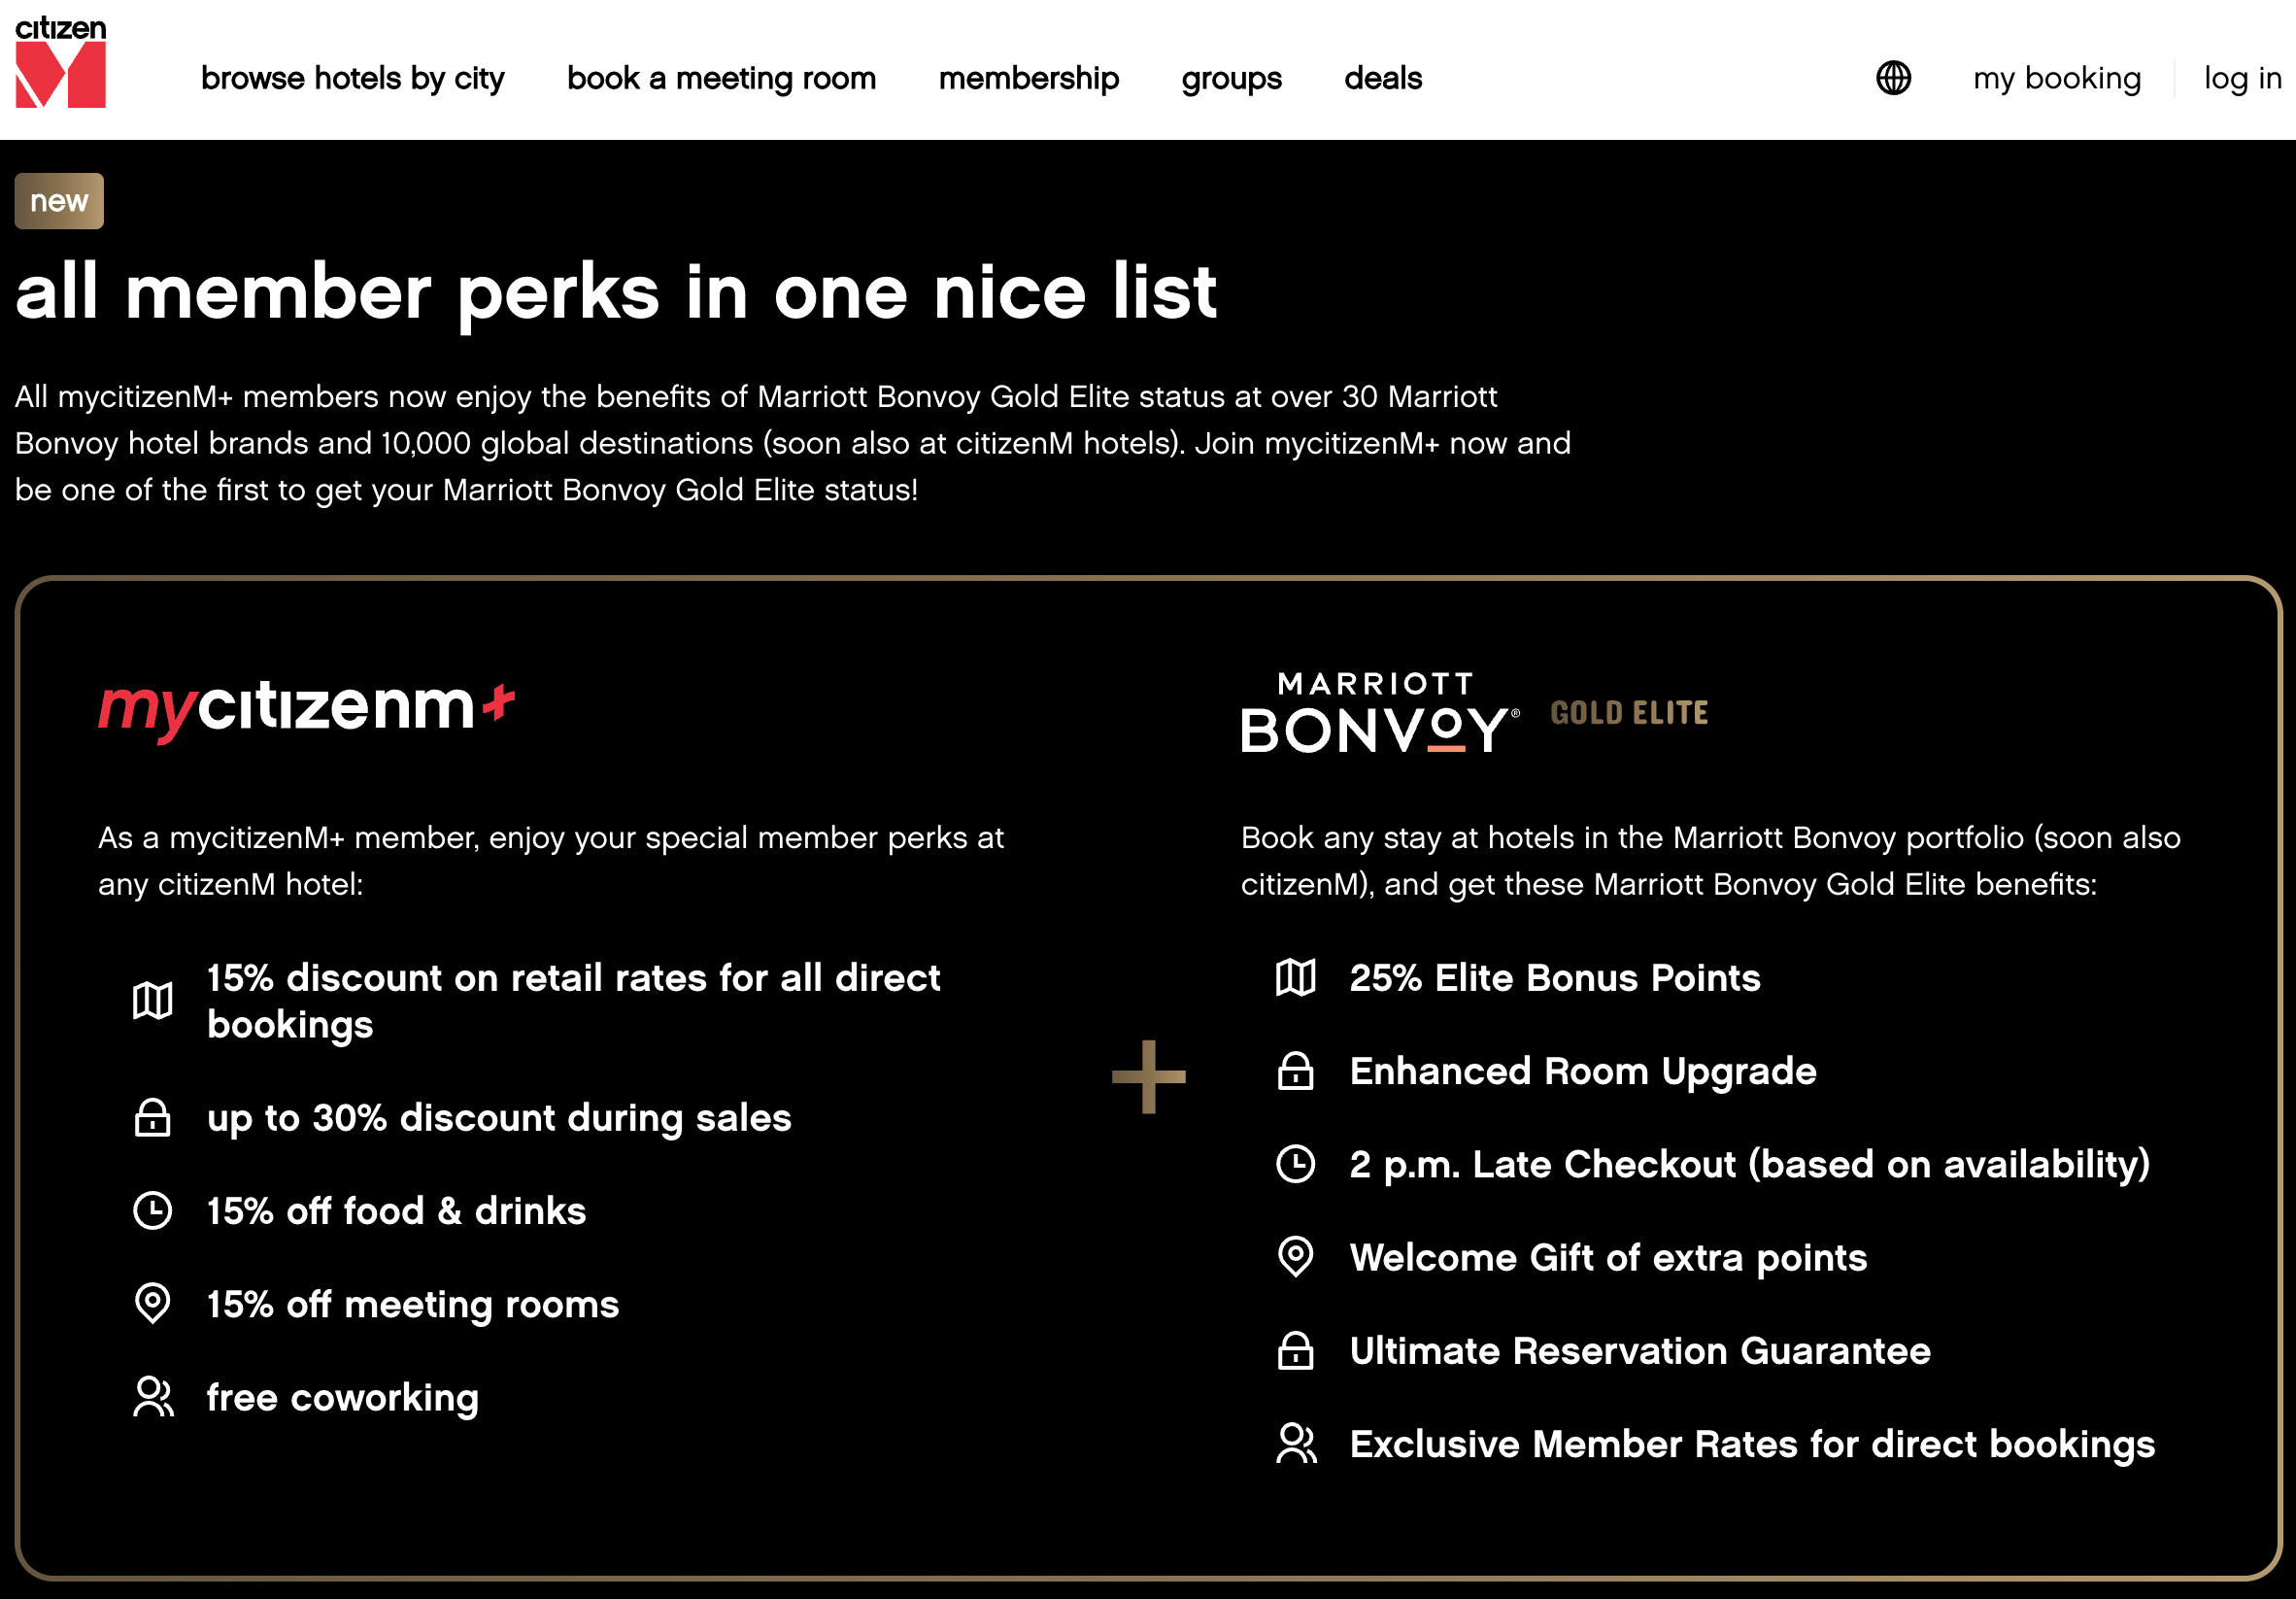The width and height of the screenshot is (2296, 1599).
Task: Click lock icon beside Ultimate Reservation Guarantee
Action: click(1296, 1351)
